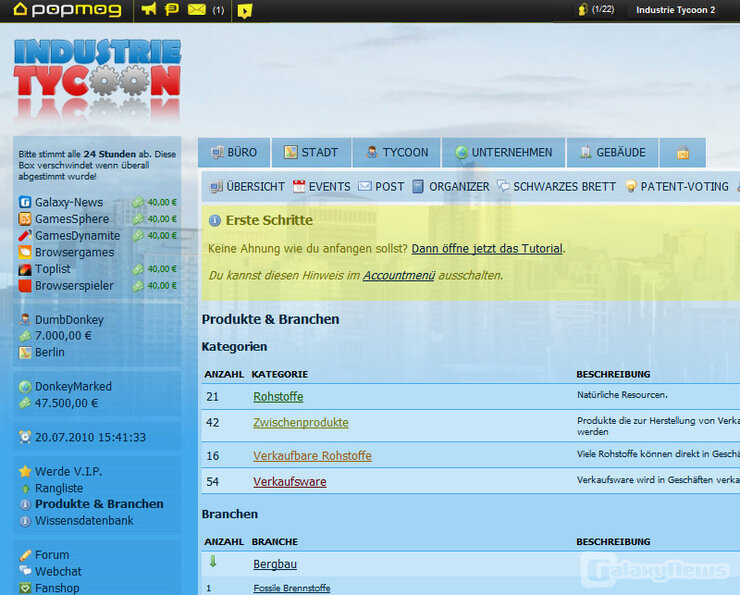740x595 pixels.
Task: Click the Berlin city link
Action: [x=50, y=352]
